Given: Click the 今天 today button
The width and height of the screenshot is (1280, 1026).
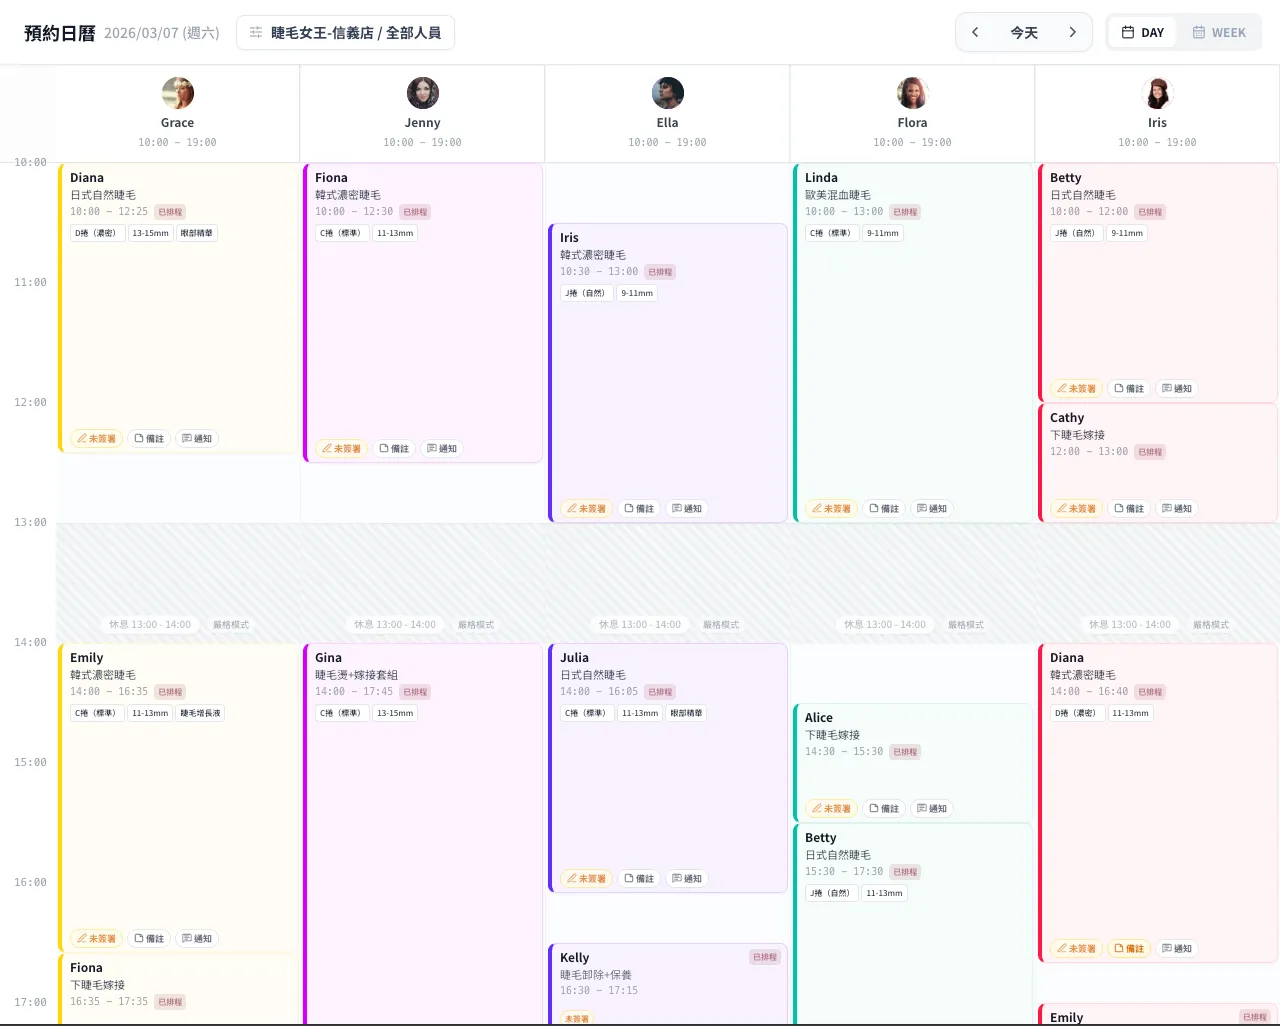Looking at the screenshot, I should 1024,32.
